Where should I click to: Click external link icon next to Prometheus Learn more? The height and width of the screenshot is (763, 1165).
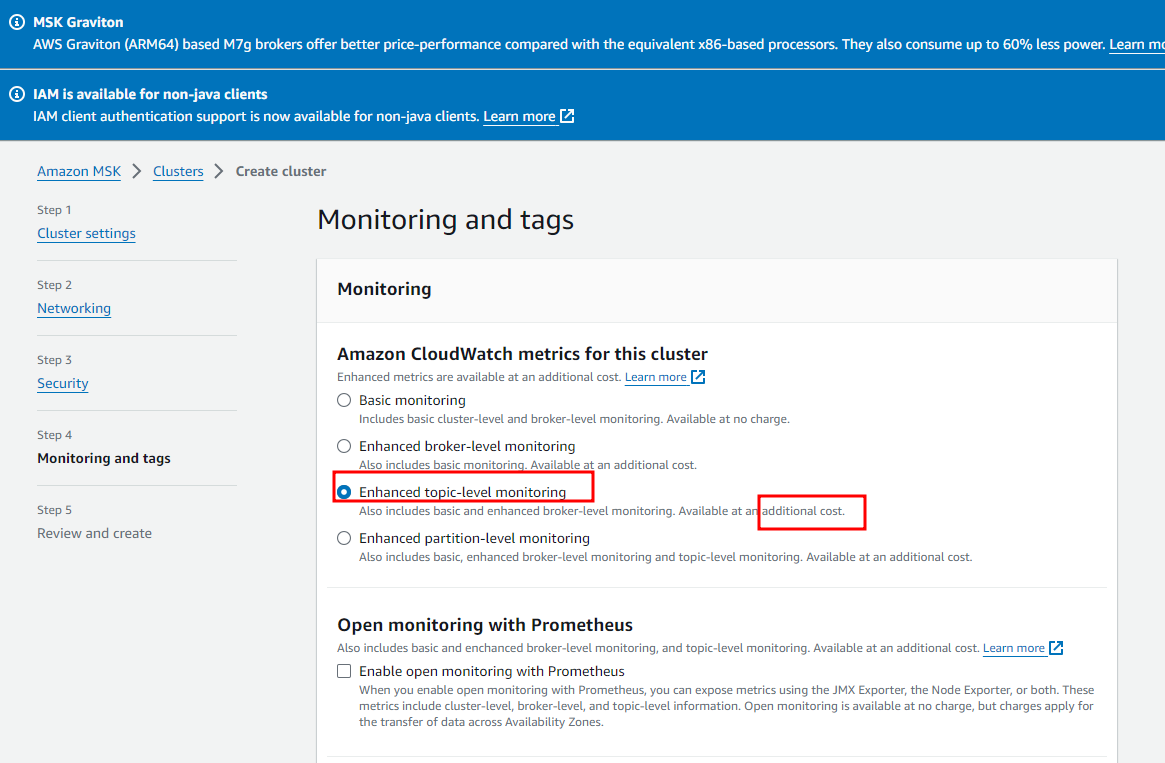pos(1056,648)
